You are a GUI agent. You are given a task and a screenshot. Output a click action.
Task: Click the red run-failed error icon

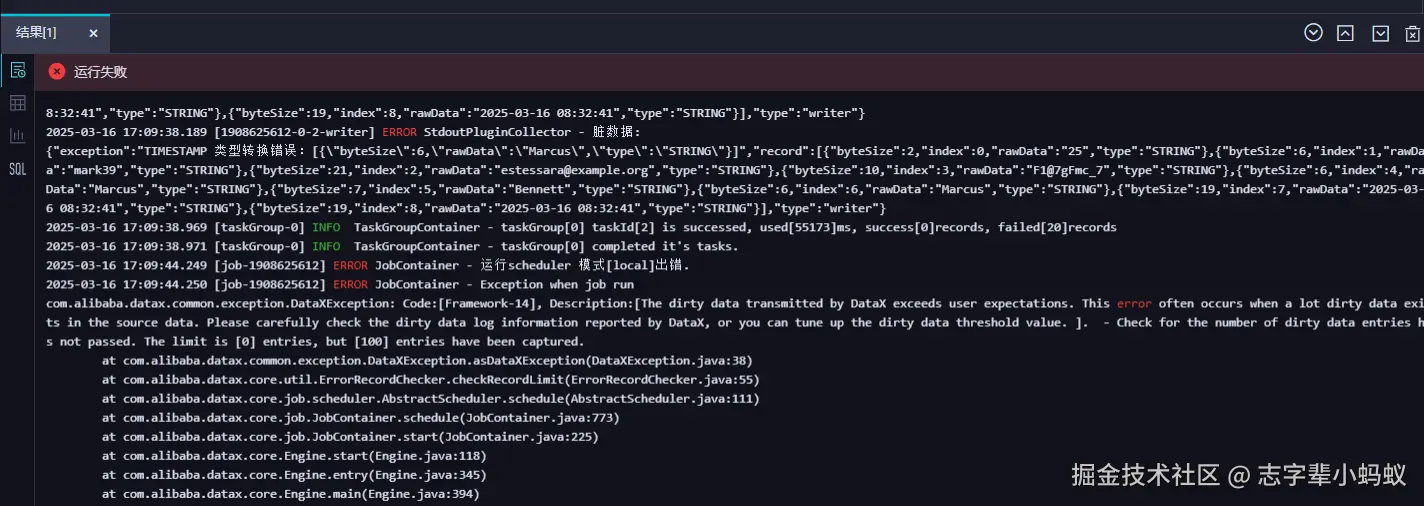point(57,71)
